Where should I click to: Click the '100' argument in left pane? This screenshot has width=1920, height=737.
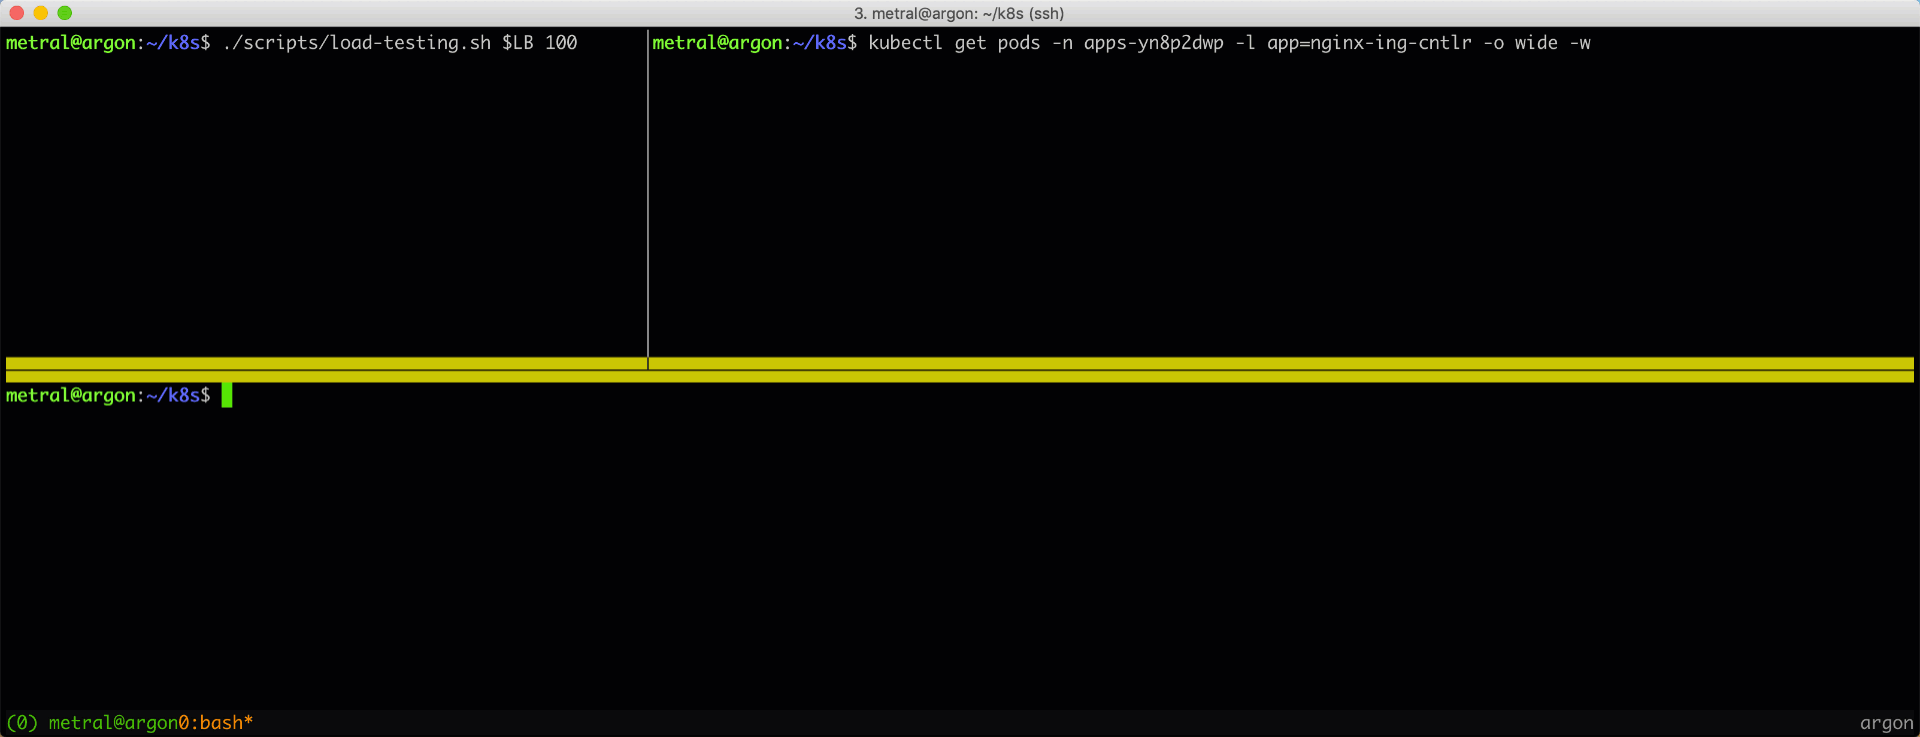pyautogui.click(x=561, y=43)
